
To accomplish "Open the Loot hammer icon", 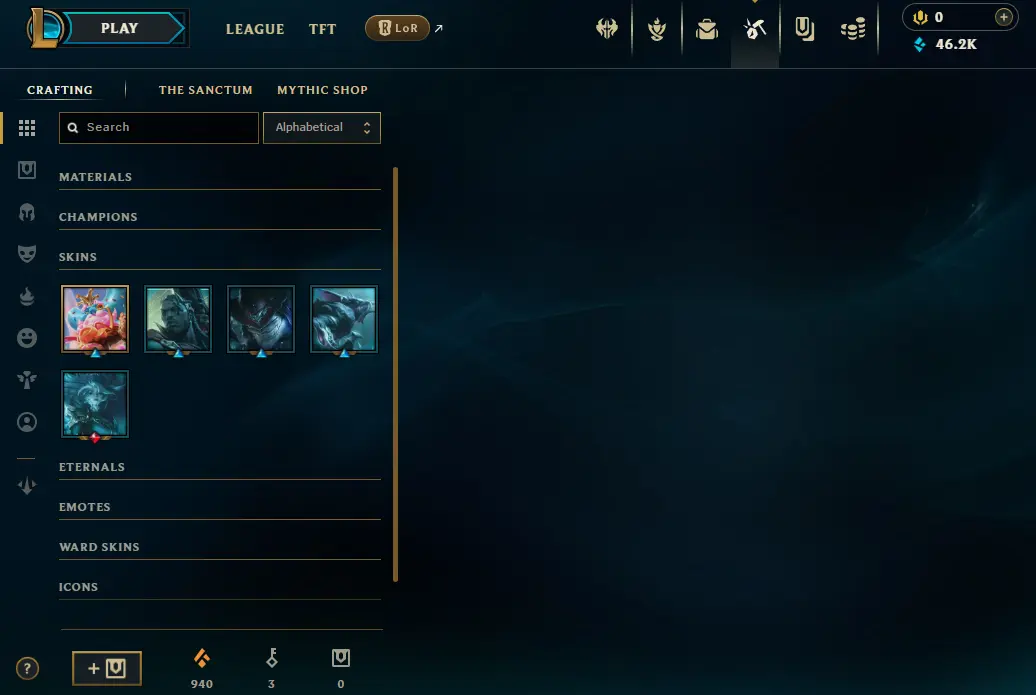I will pyautogui.click(x=755, y=29).
